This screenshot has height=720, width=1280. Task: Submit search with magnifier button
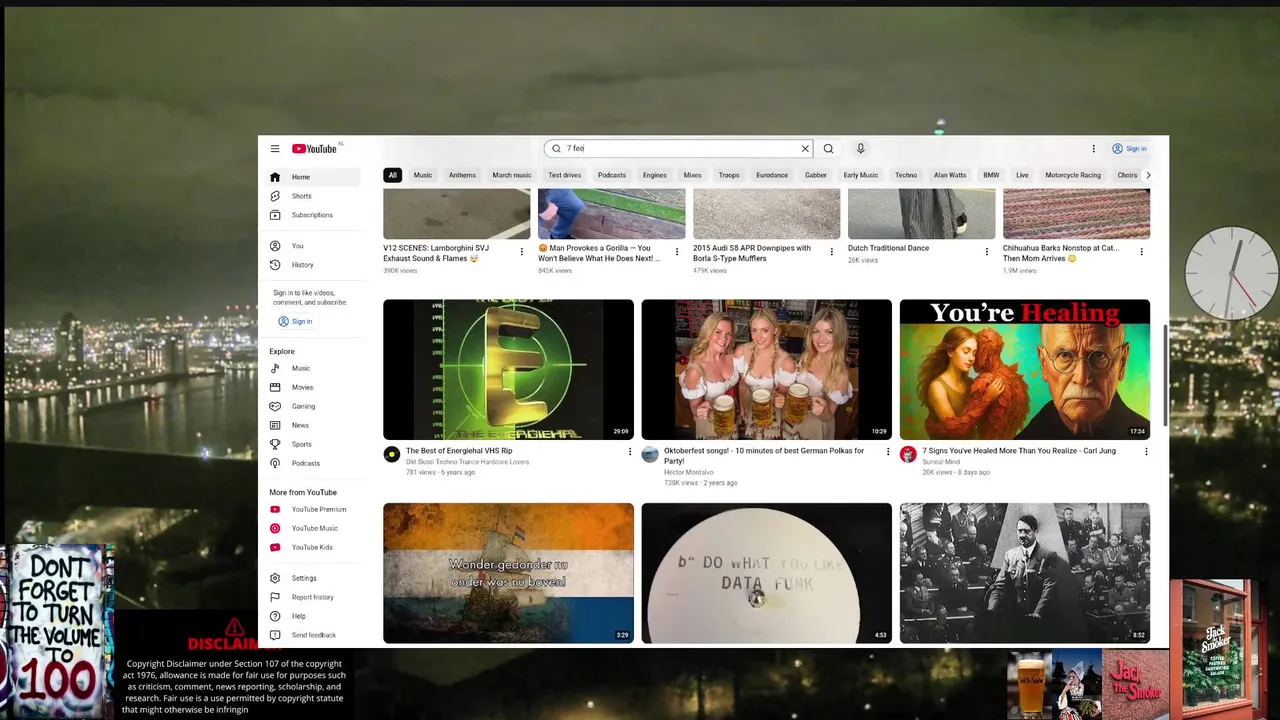828,149
